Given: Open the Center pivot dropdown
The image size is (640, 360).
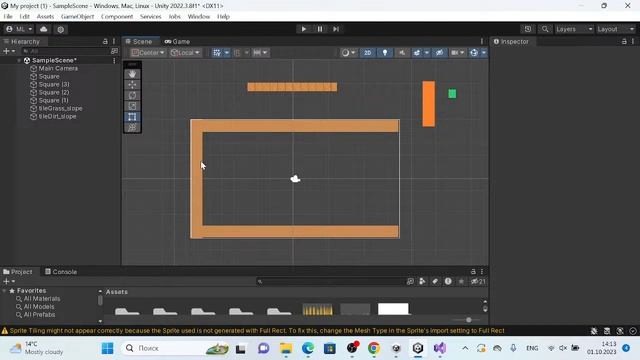Looking at the screenshot, I should click(148, 53).
